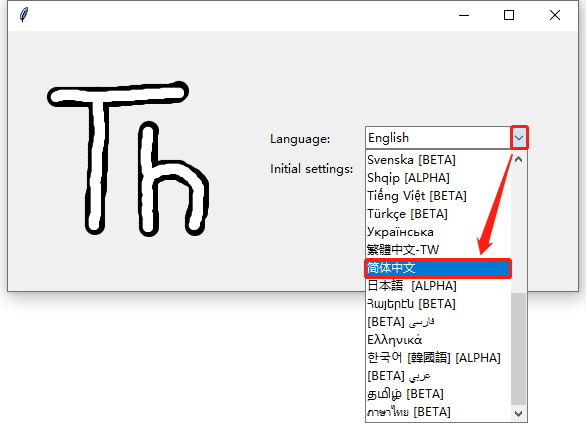Viewport: 586px width, 430px height.
Task: Click the language list scroll up arrow
Action: (518, 160)
